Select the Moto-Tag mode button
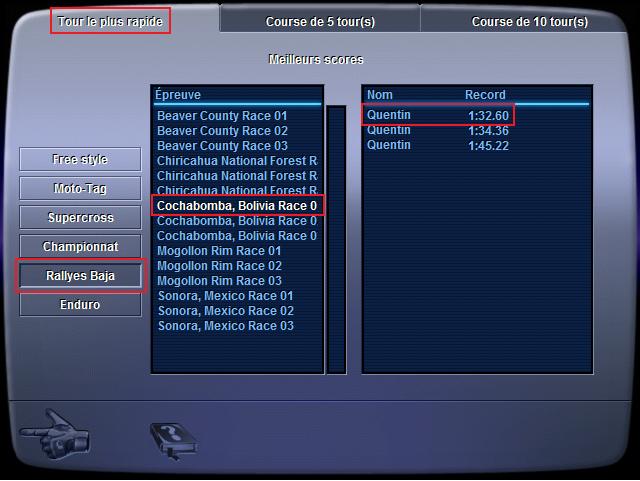 click(x=81, y=189)
